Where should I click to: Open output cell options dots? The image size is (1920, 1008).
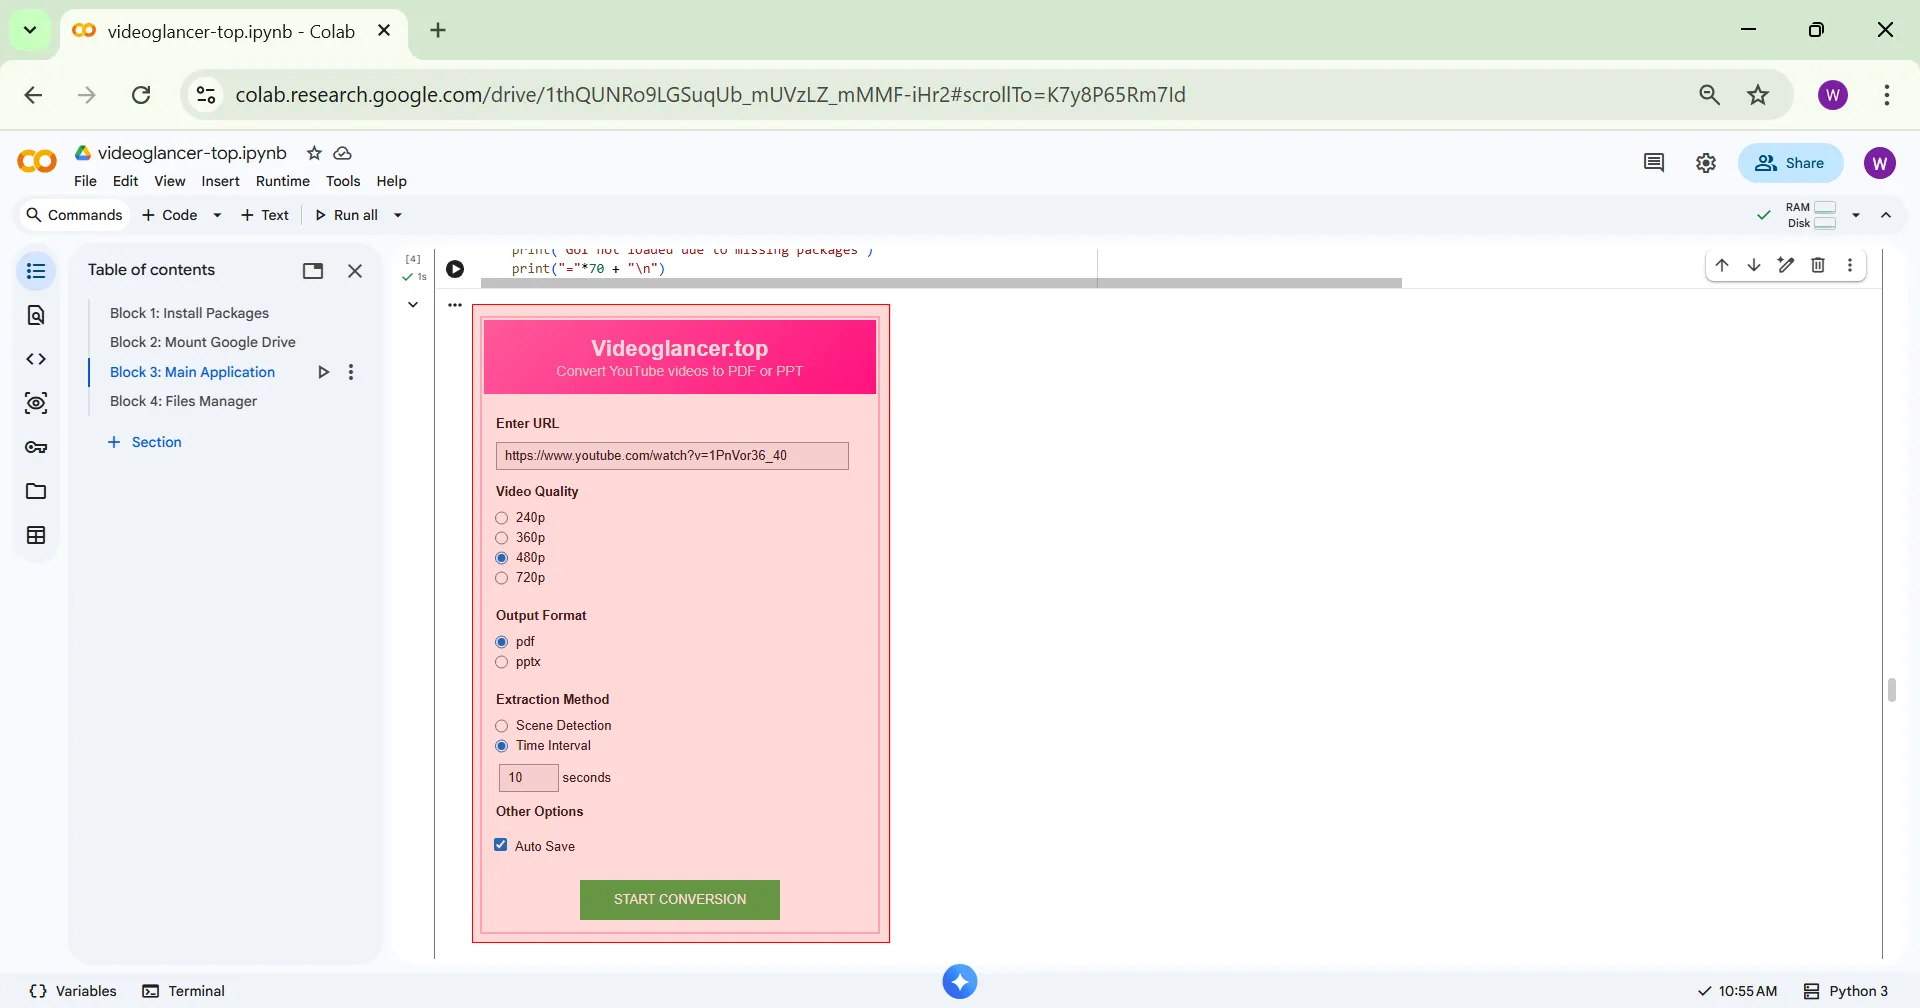[x=455, y=305]
